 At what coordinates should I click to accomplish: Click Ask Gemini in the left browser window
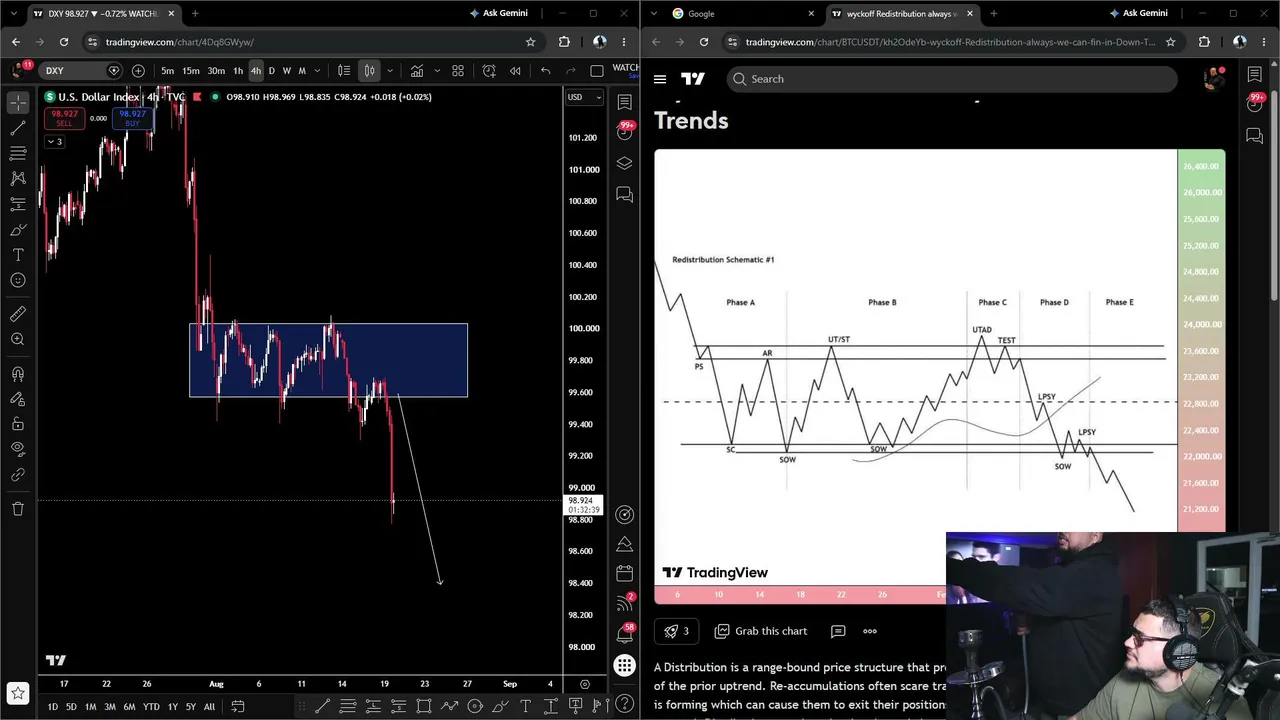[498, 14]
